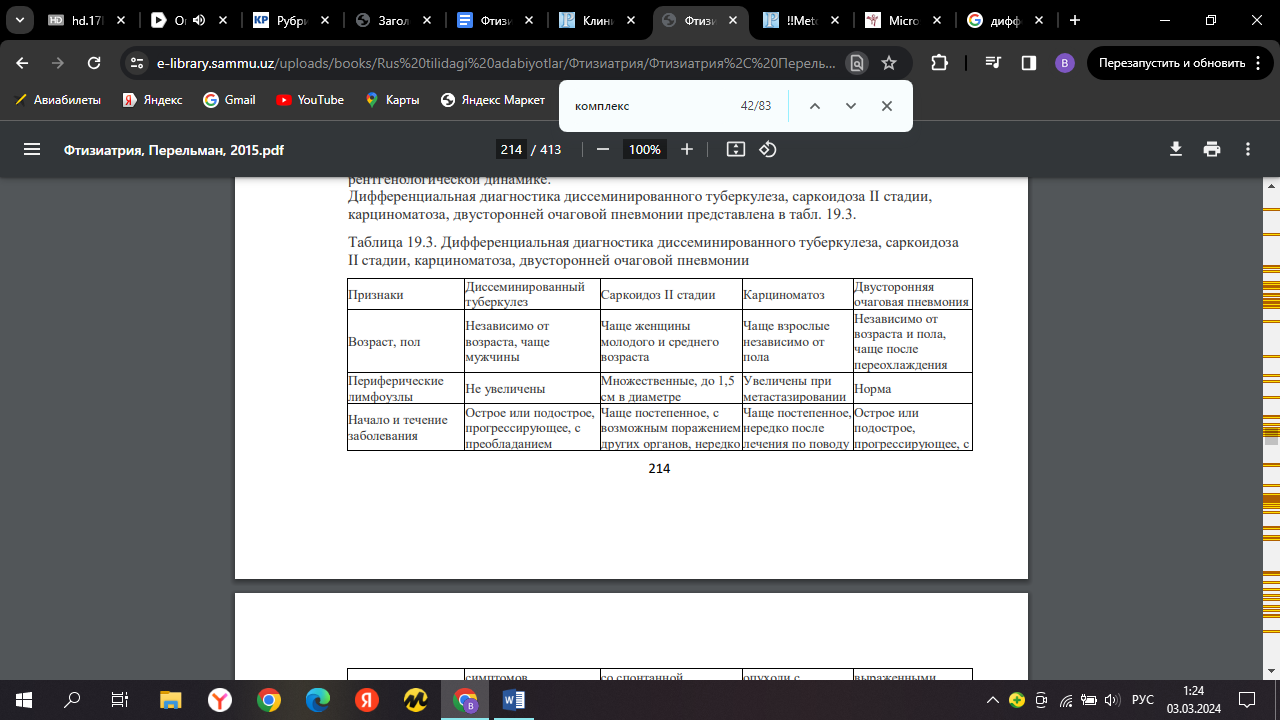Screen dimensions: 1280x720
Task: Open the Gmail bookmark
Action: click(x=230, y=100)
